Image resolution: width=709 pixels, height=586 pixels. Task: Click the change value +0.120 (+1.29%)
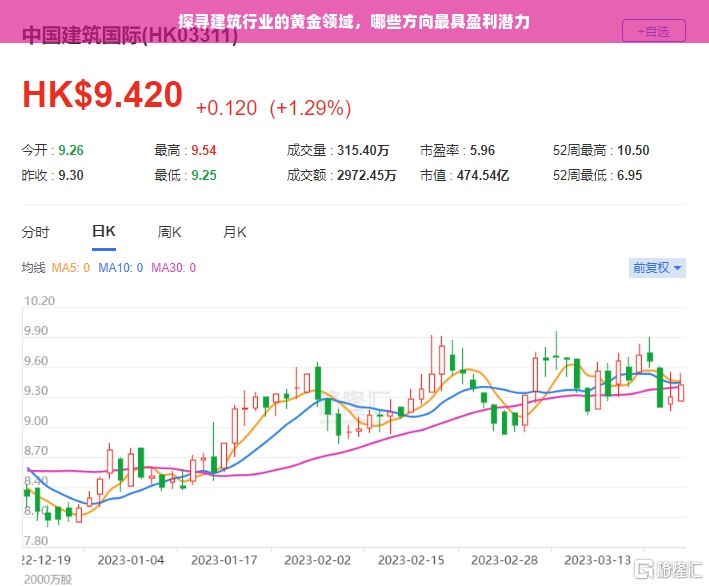tap(274, 108)
